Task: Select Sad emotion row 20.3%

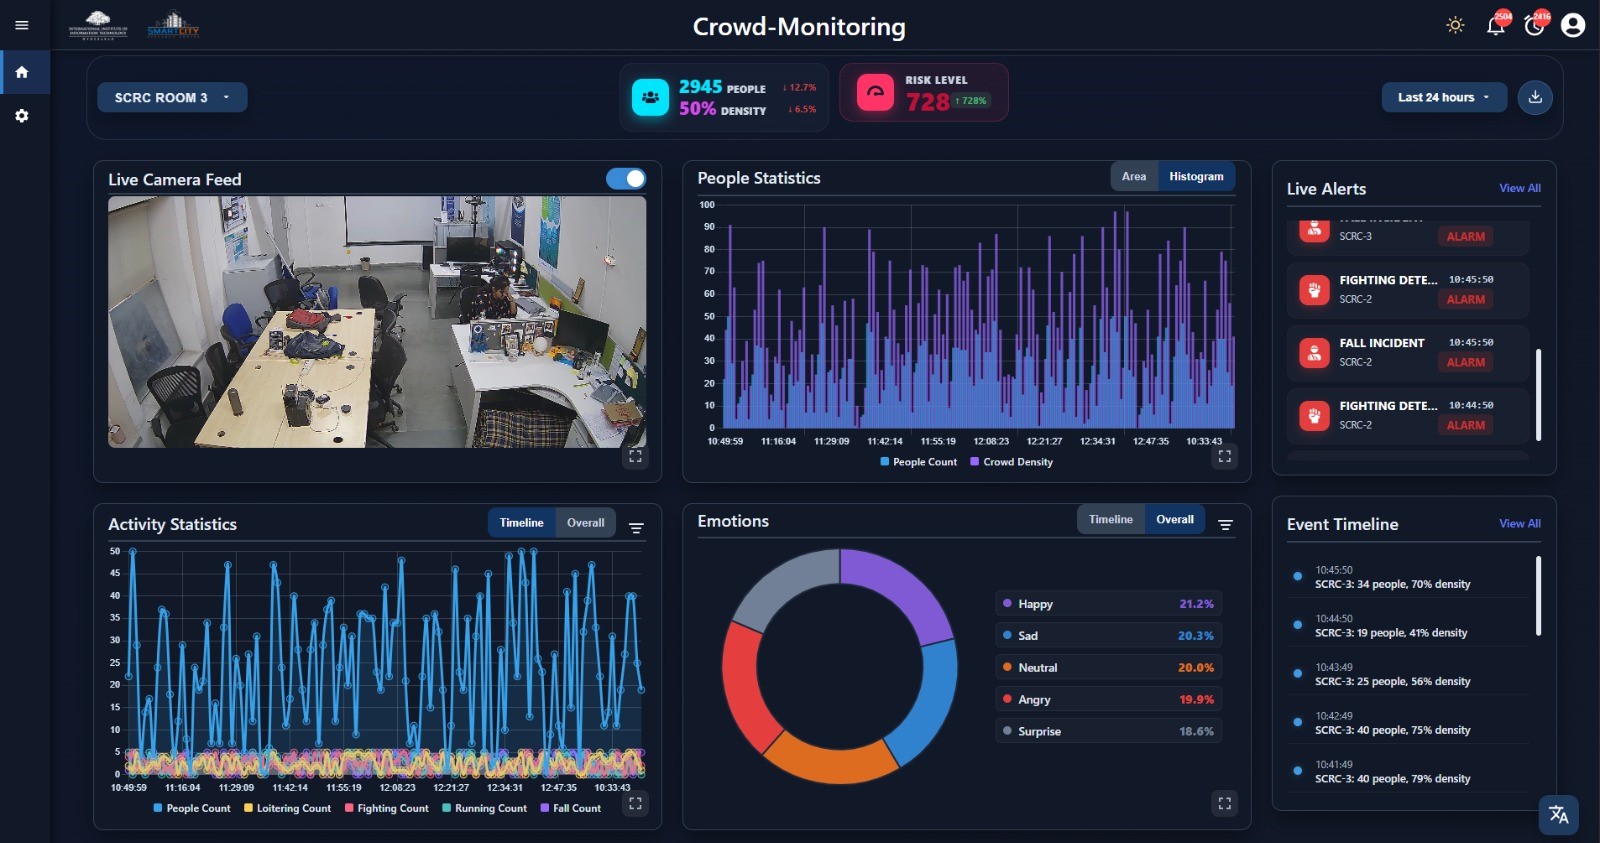Action: [1108, 636]
